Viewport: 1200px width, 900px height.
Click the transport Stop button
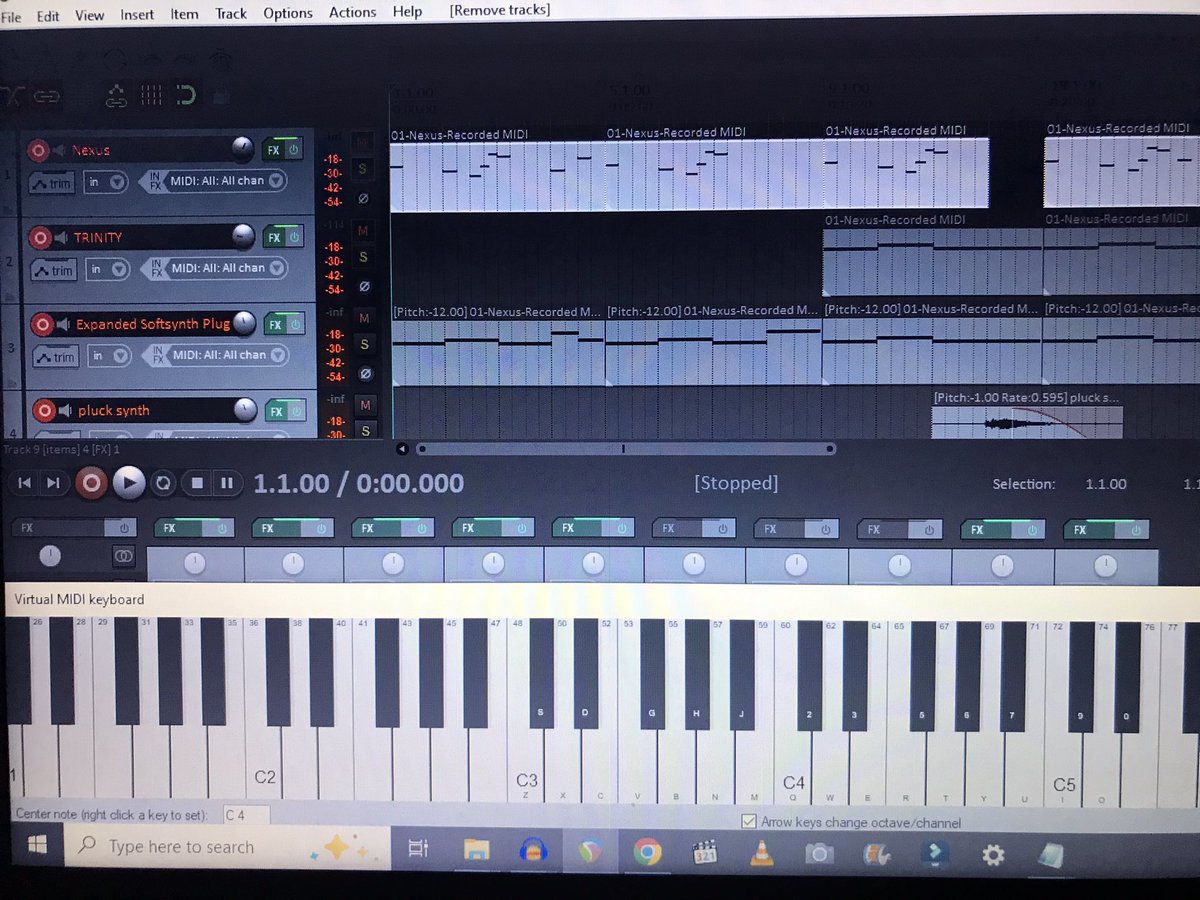pyautogui.click(x=197, y=484)
